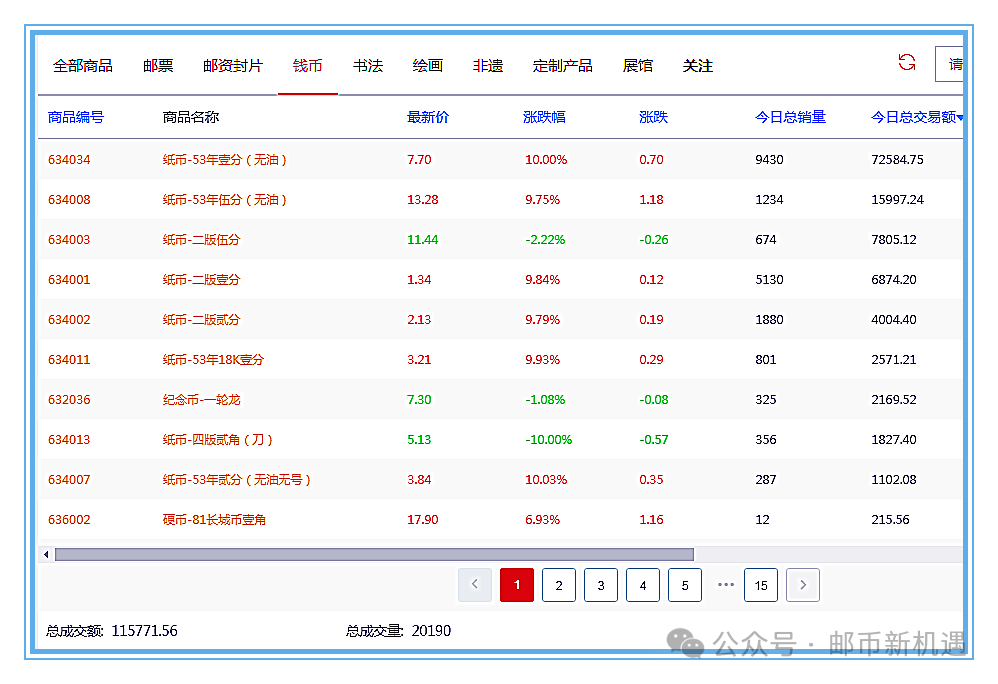Image resolution: width=998 pixels, height=684 pixels.
Task: Click the red refresh icon
Action: [907, 63]
